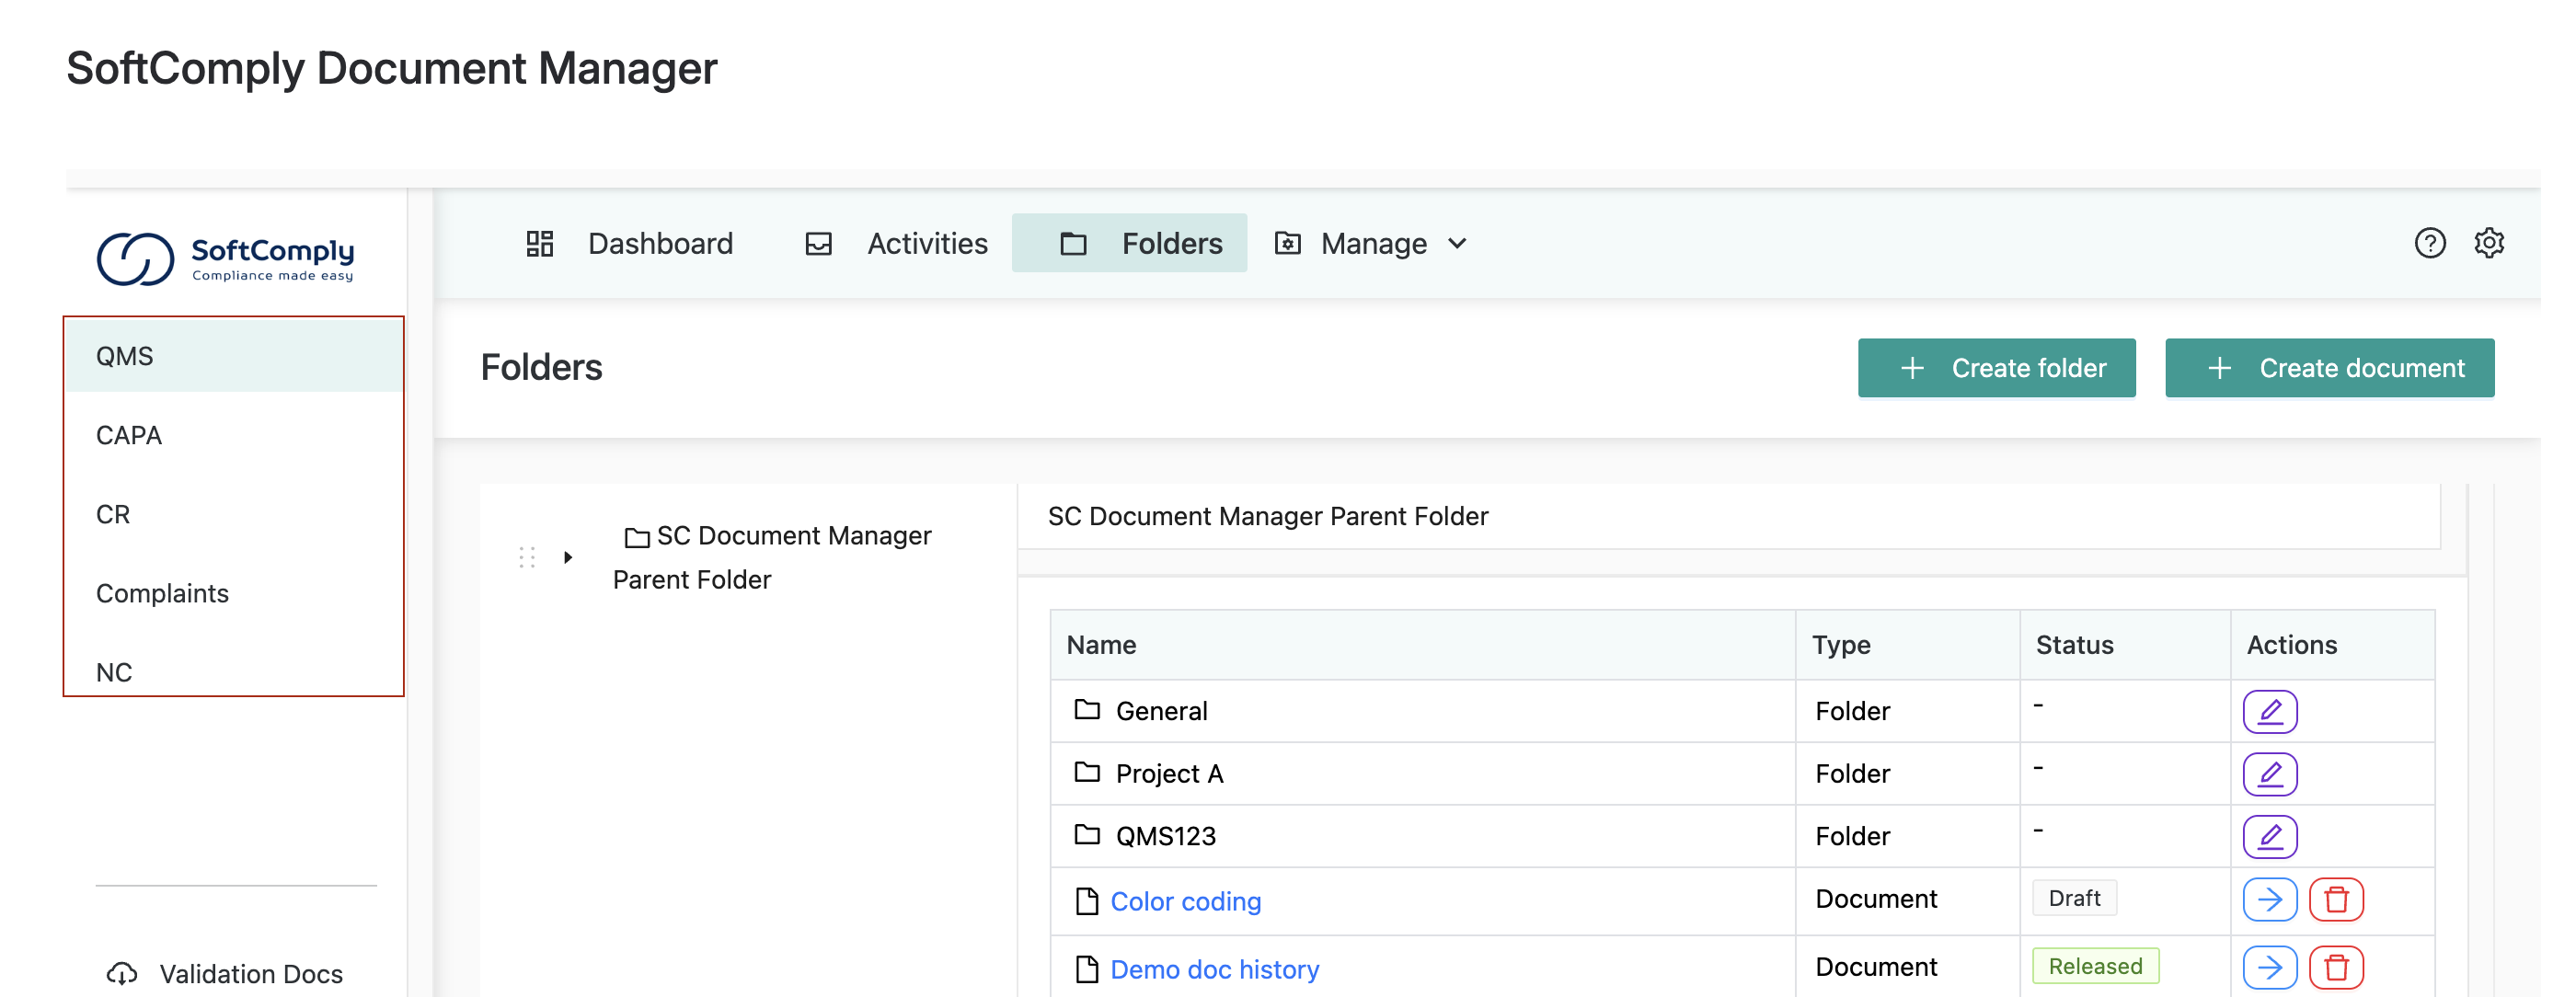Delete the Color coding document
2576x997 pixels.
(x=2336, y=900)
